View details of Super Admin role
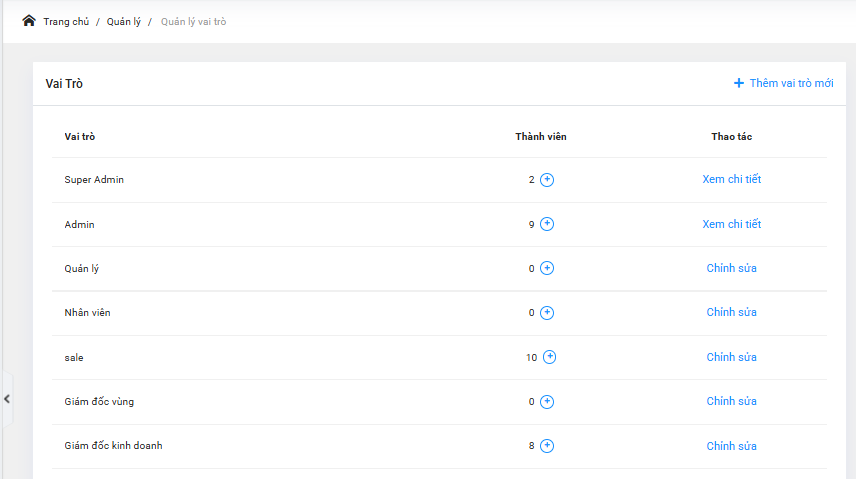Viewport: 856px width, 479px height. (731, 180)
